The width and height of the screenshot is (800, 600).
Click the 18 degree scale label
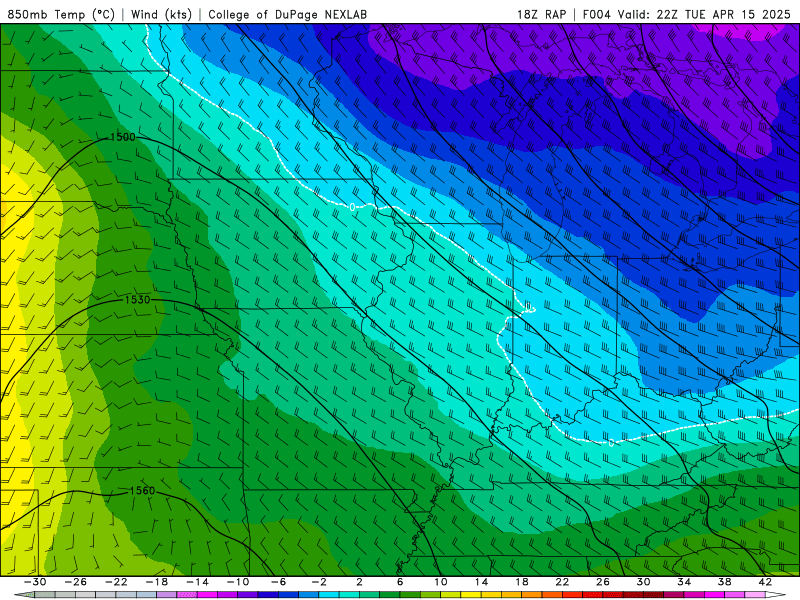click(x=521, y=582)
